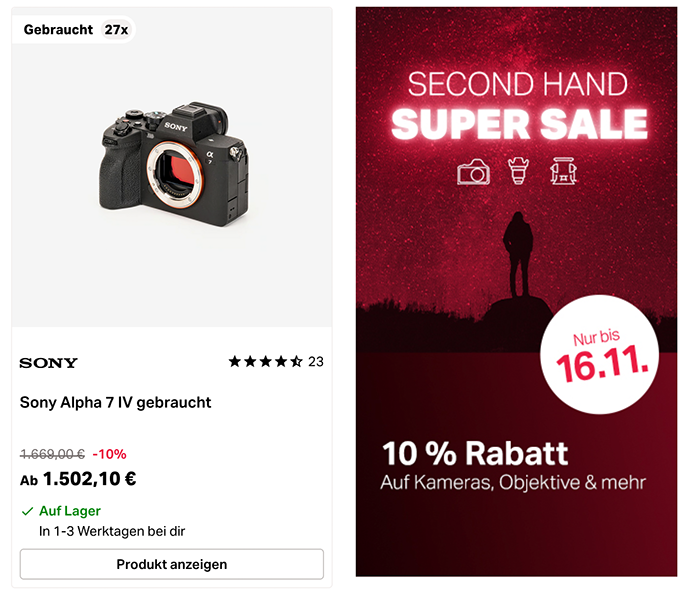Open the Sony Alpha 7 IV gebraucht title
The image size is (700, 594).
(x=116, y=403)
